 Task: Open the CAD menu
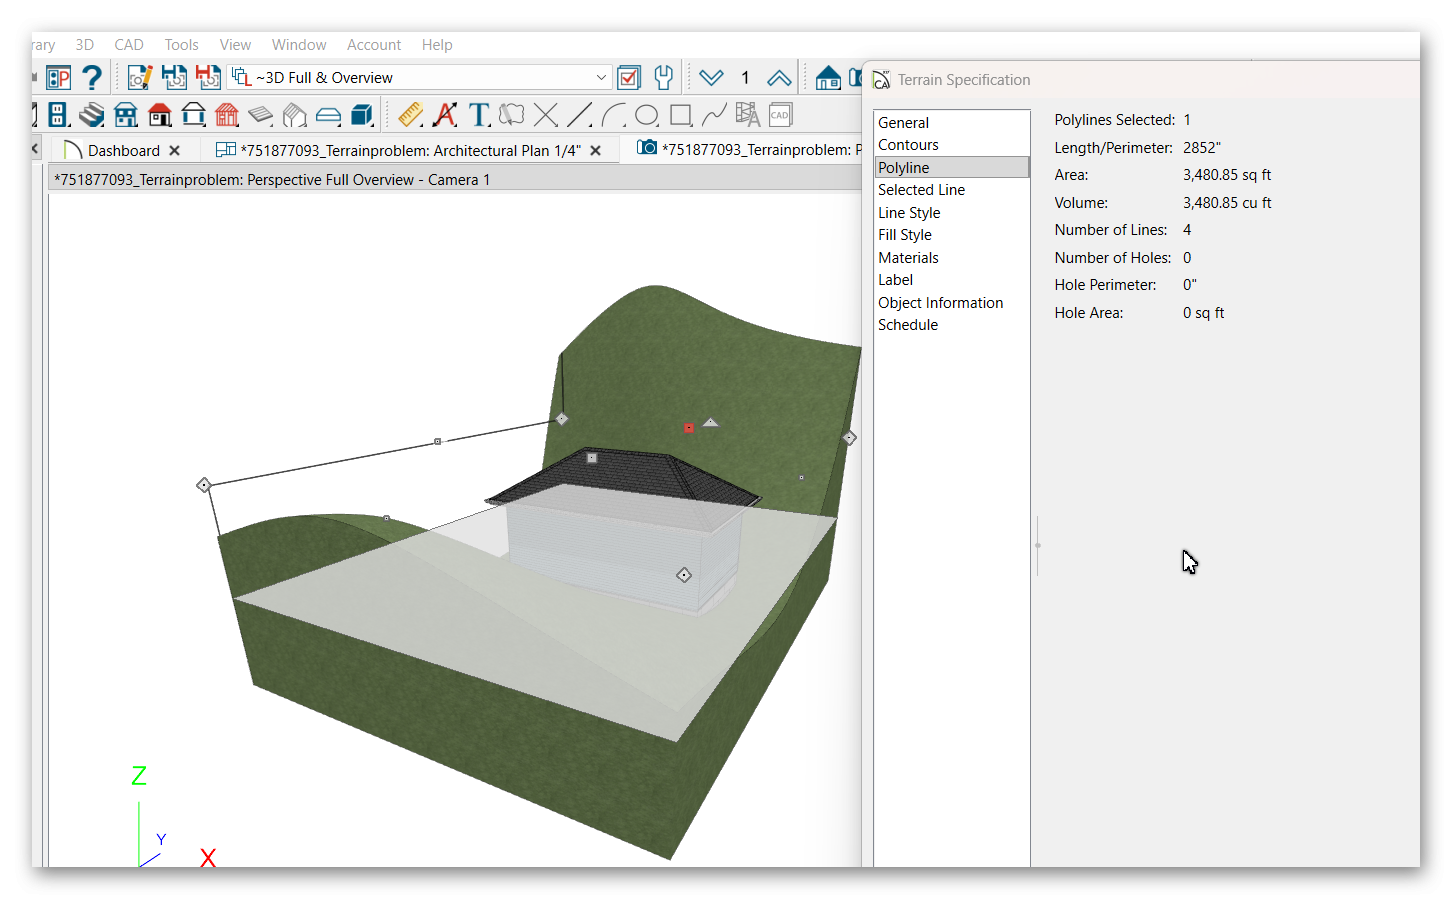point(129,45)
